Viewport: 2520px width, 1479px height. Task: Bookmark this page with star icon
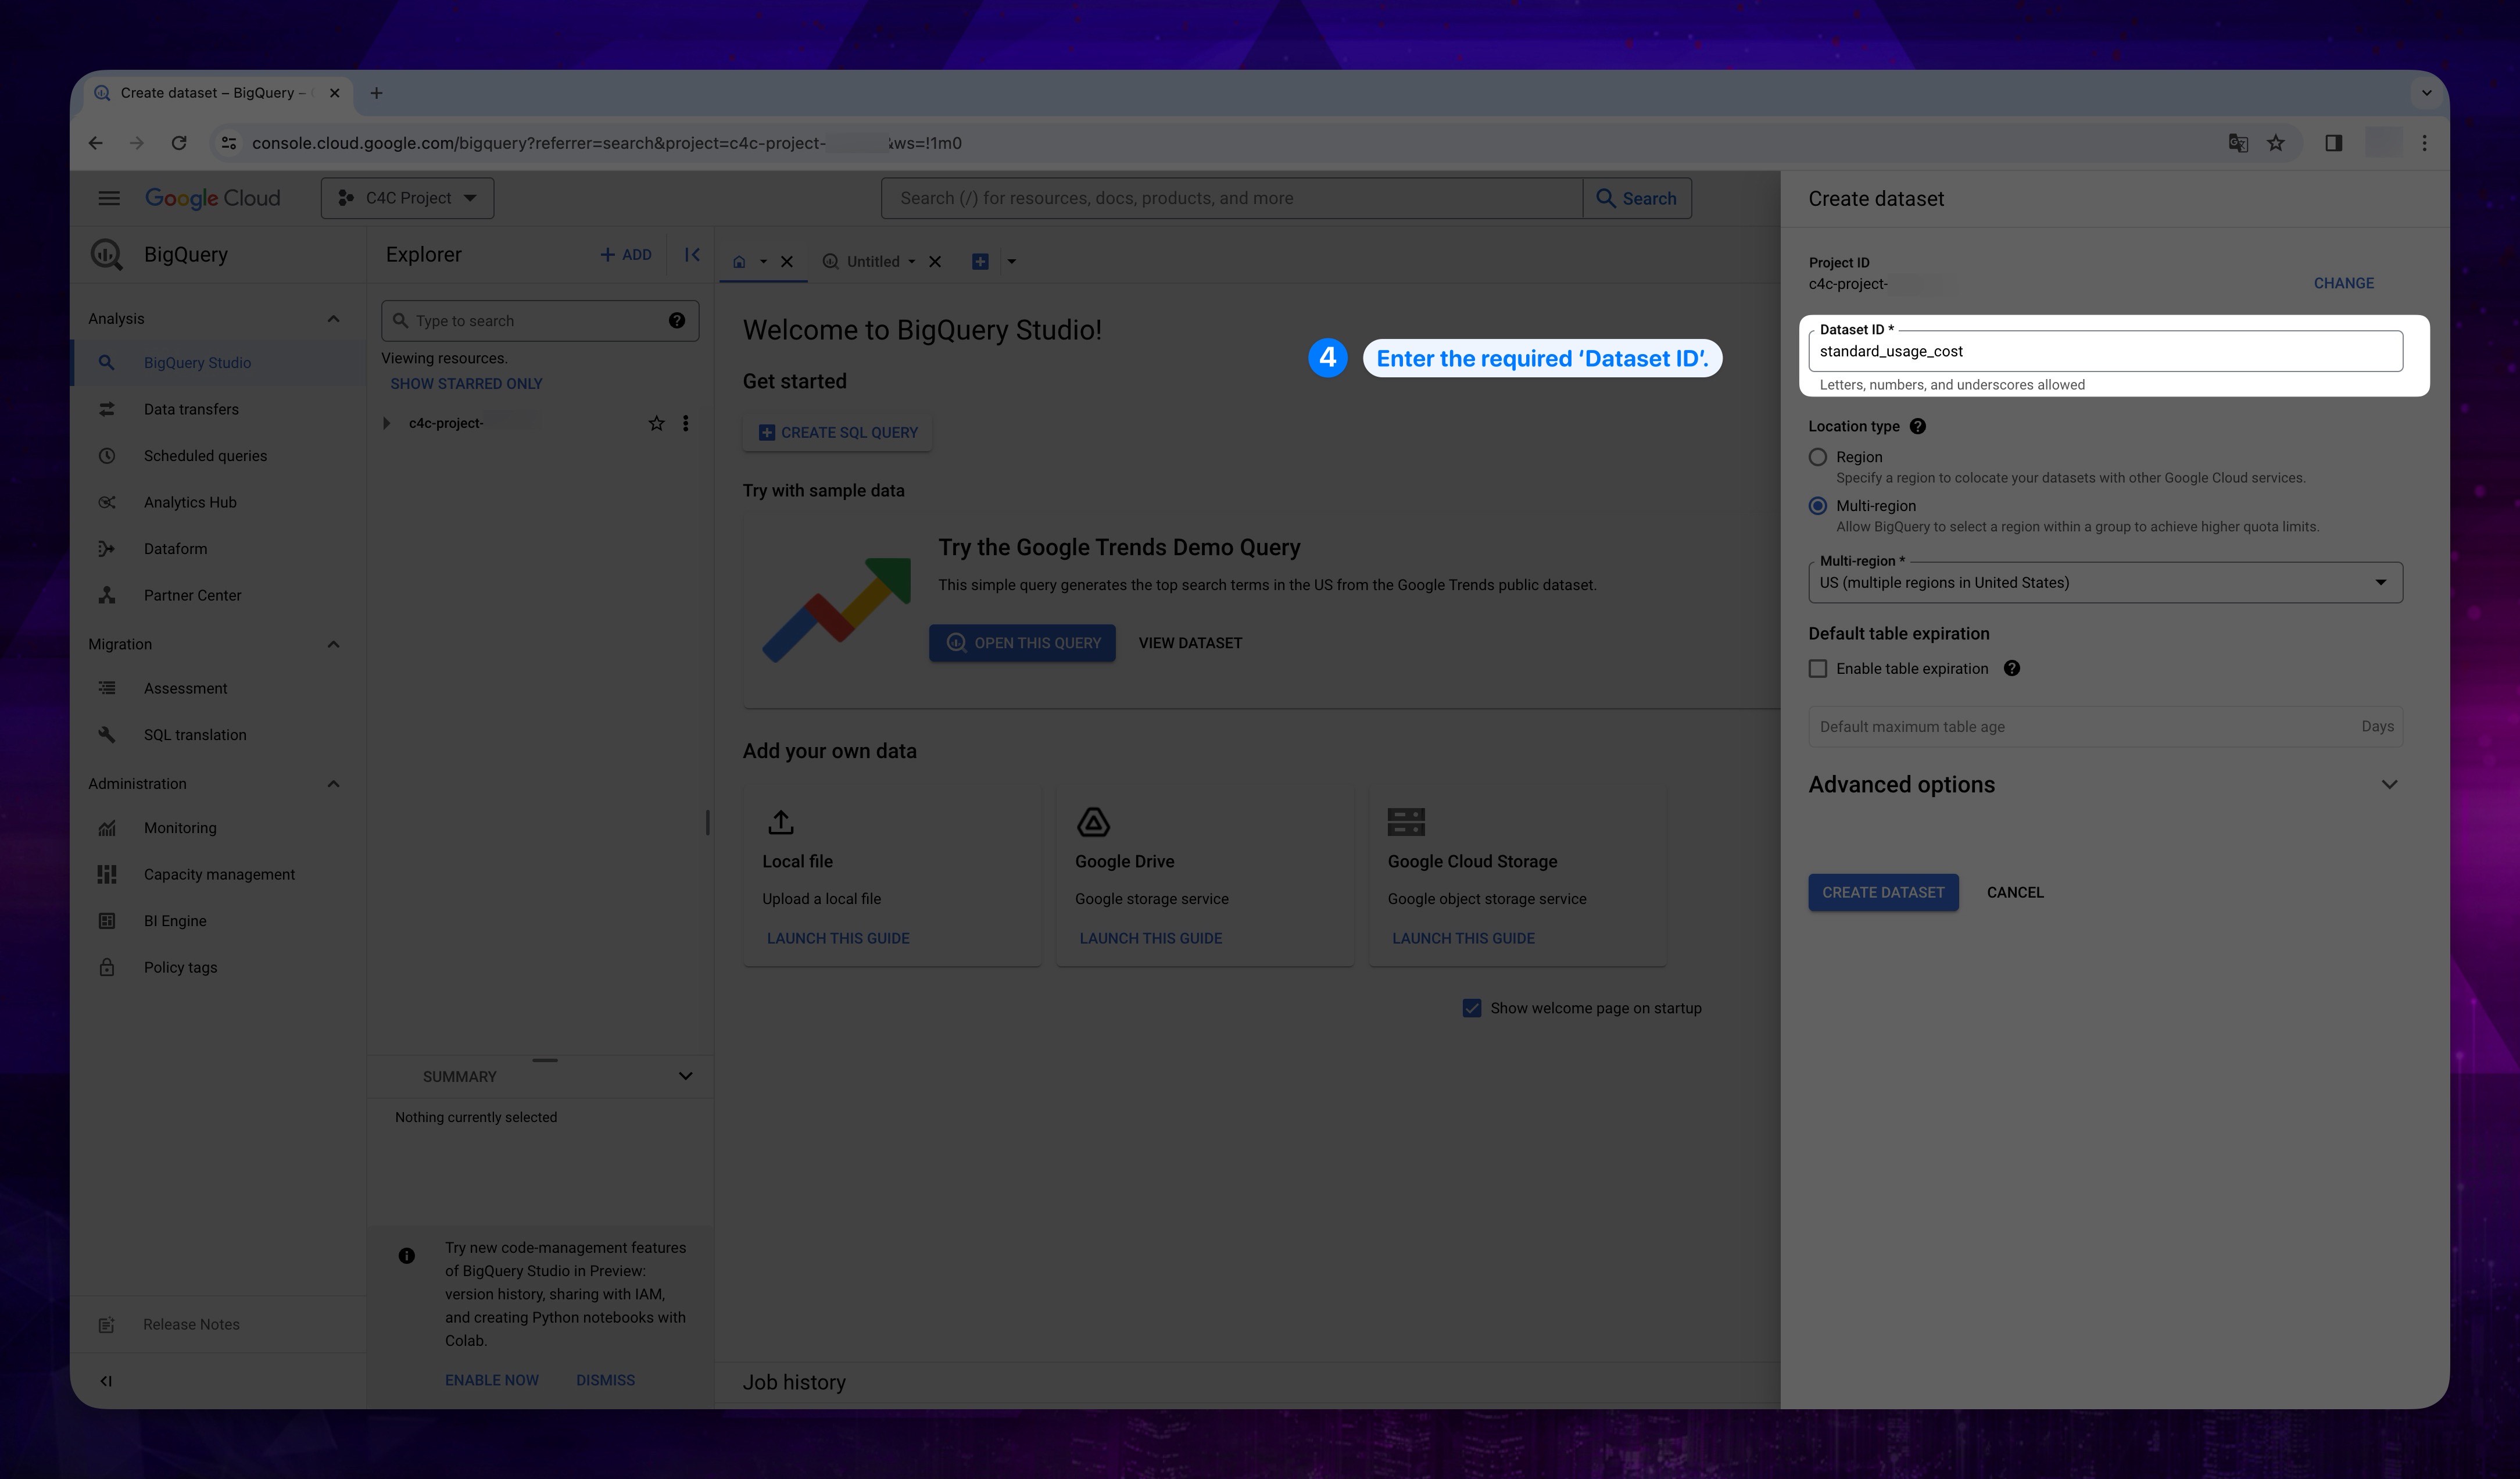[x=2276, y=143]
